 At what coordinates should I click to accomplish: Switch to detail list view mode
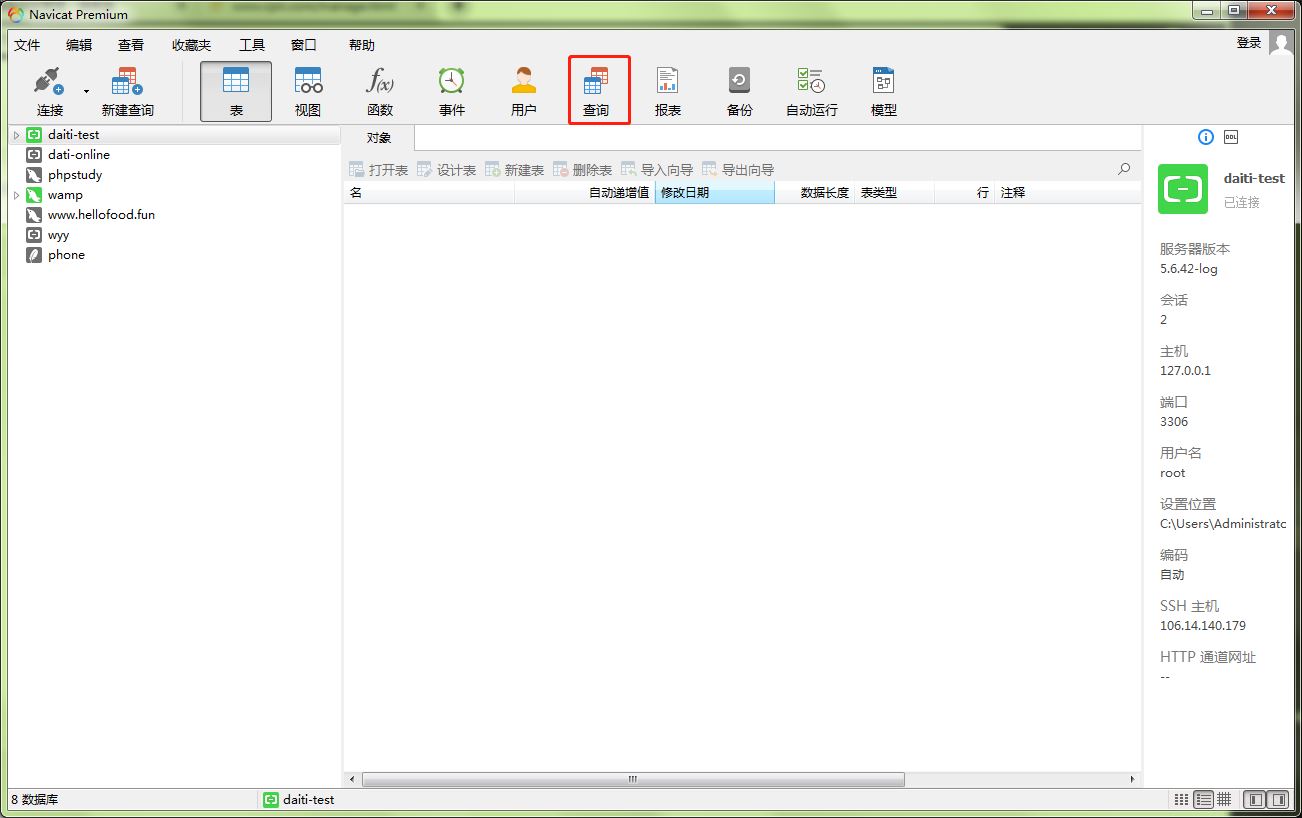pos(1203,800)
